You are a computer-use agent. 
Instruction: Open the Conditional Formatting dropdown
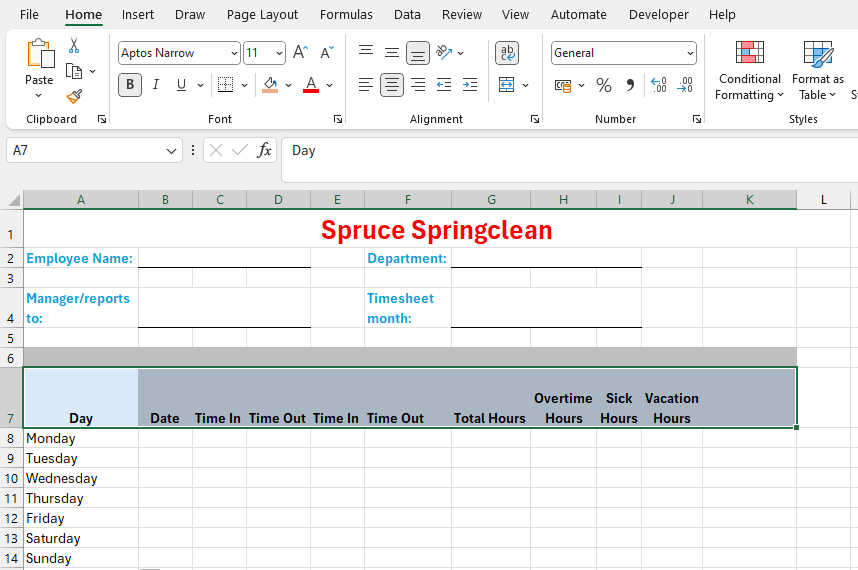[749, 71]
